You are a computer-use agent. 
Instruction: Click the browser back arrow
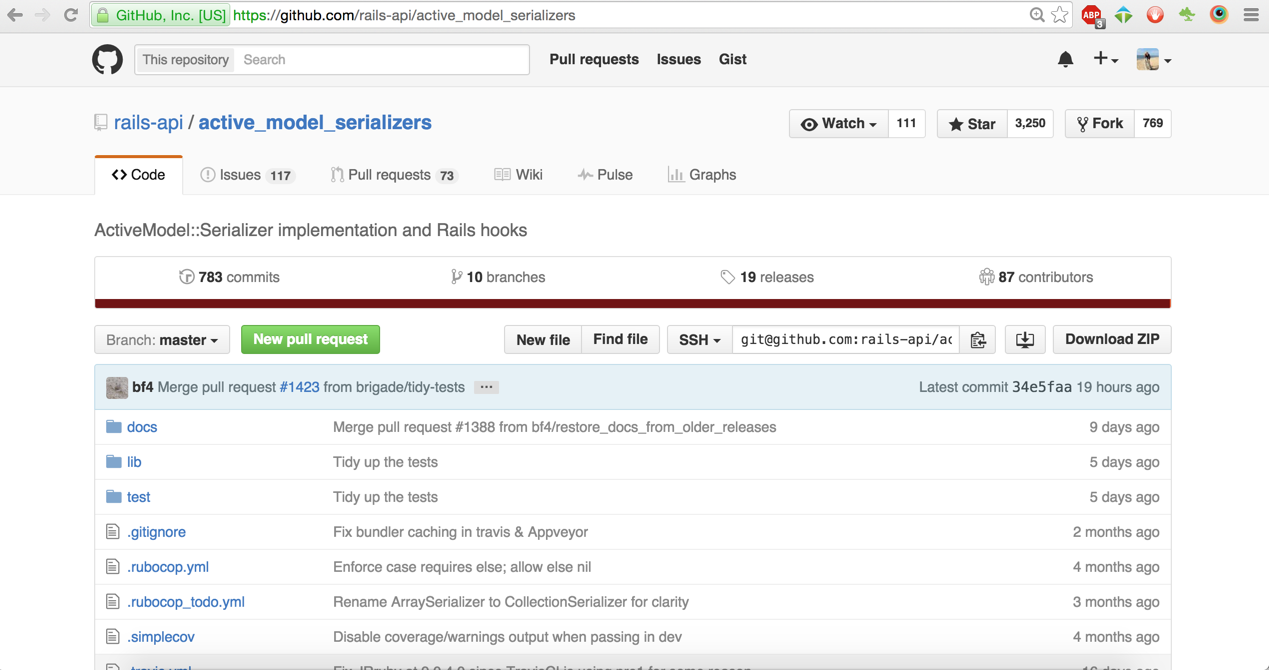[15, 15]
